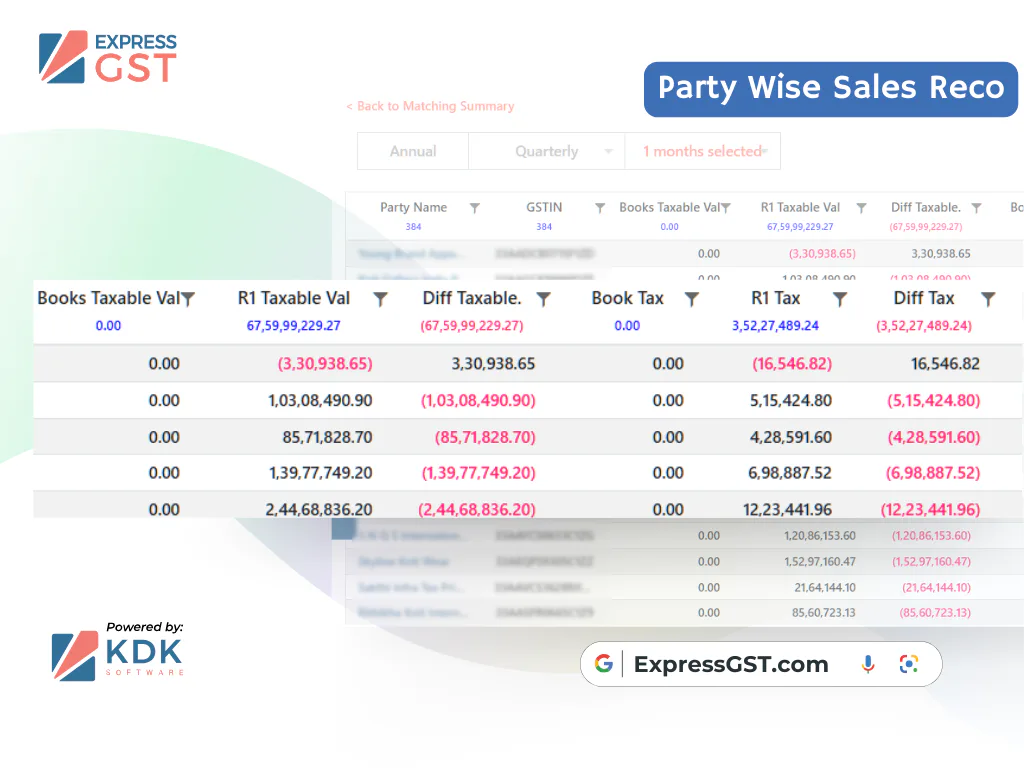Image resolution: width=1024 pixels, height=768 pixels.
Task: Click the Diff Taxable value (1,20,86,153.60)
Action: coord(931,536)
